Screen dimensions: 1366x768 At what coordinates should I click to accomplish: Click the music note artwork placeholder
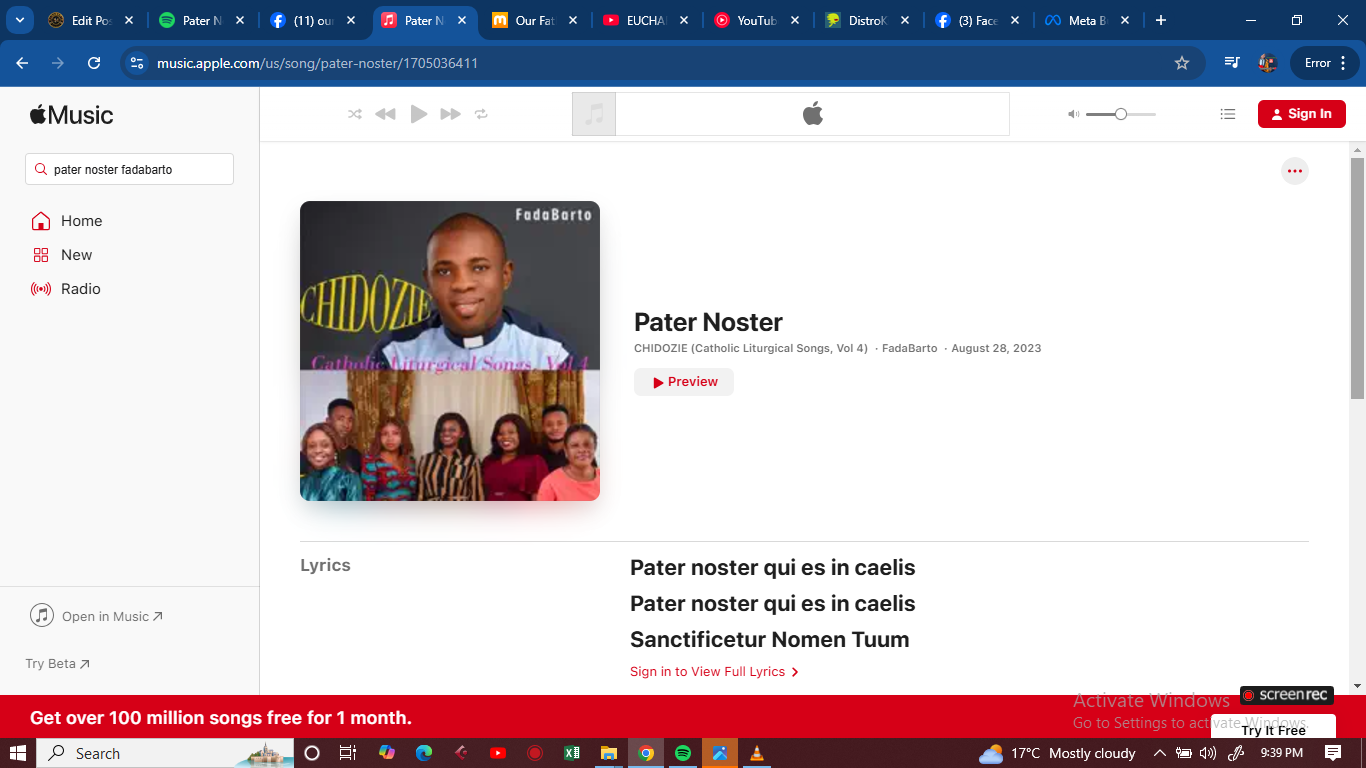594,114
